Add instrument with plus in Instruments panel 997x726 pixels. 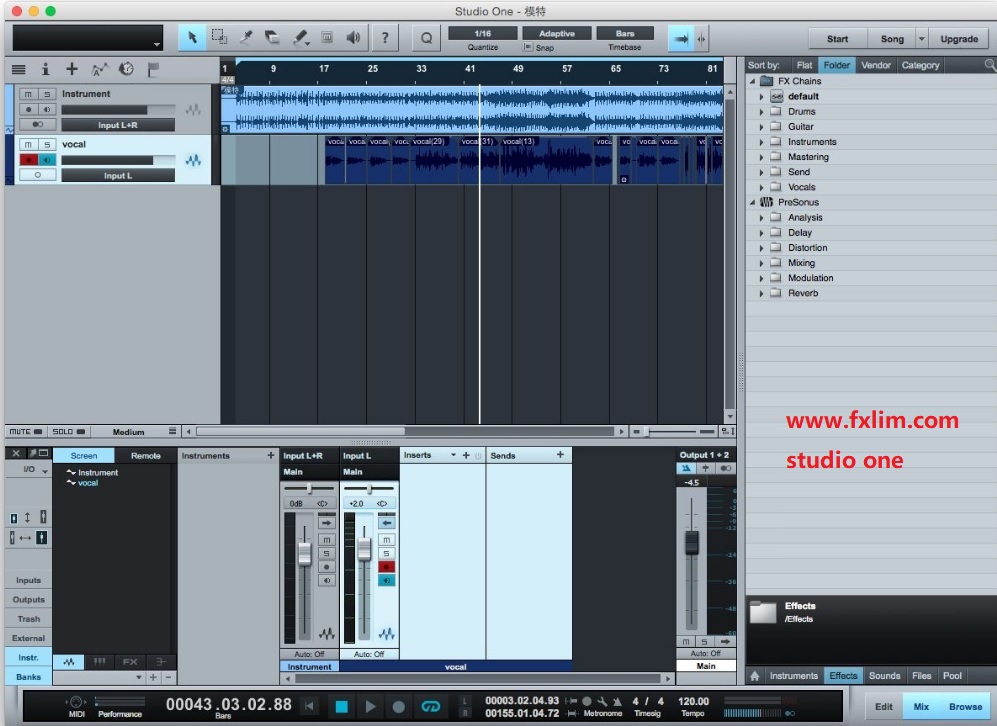pos(271,455)
